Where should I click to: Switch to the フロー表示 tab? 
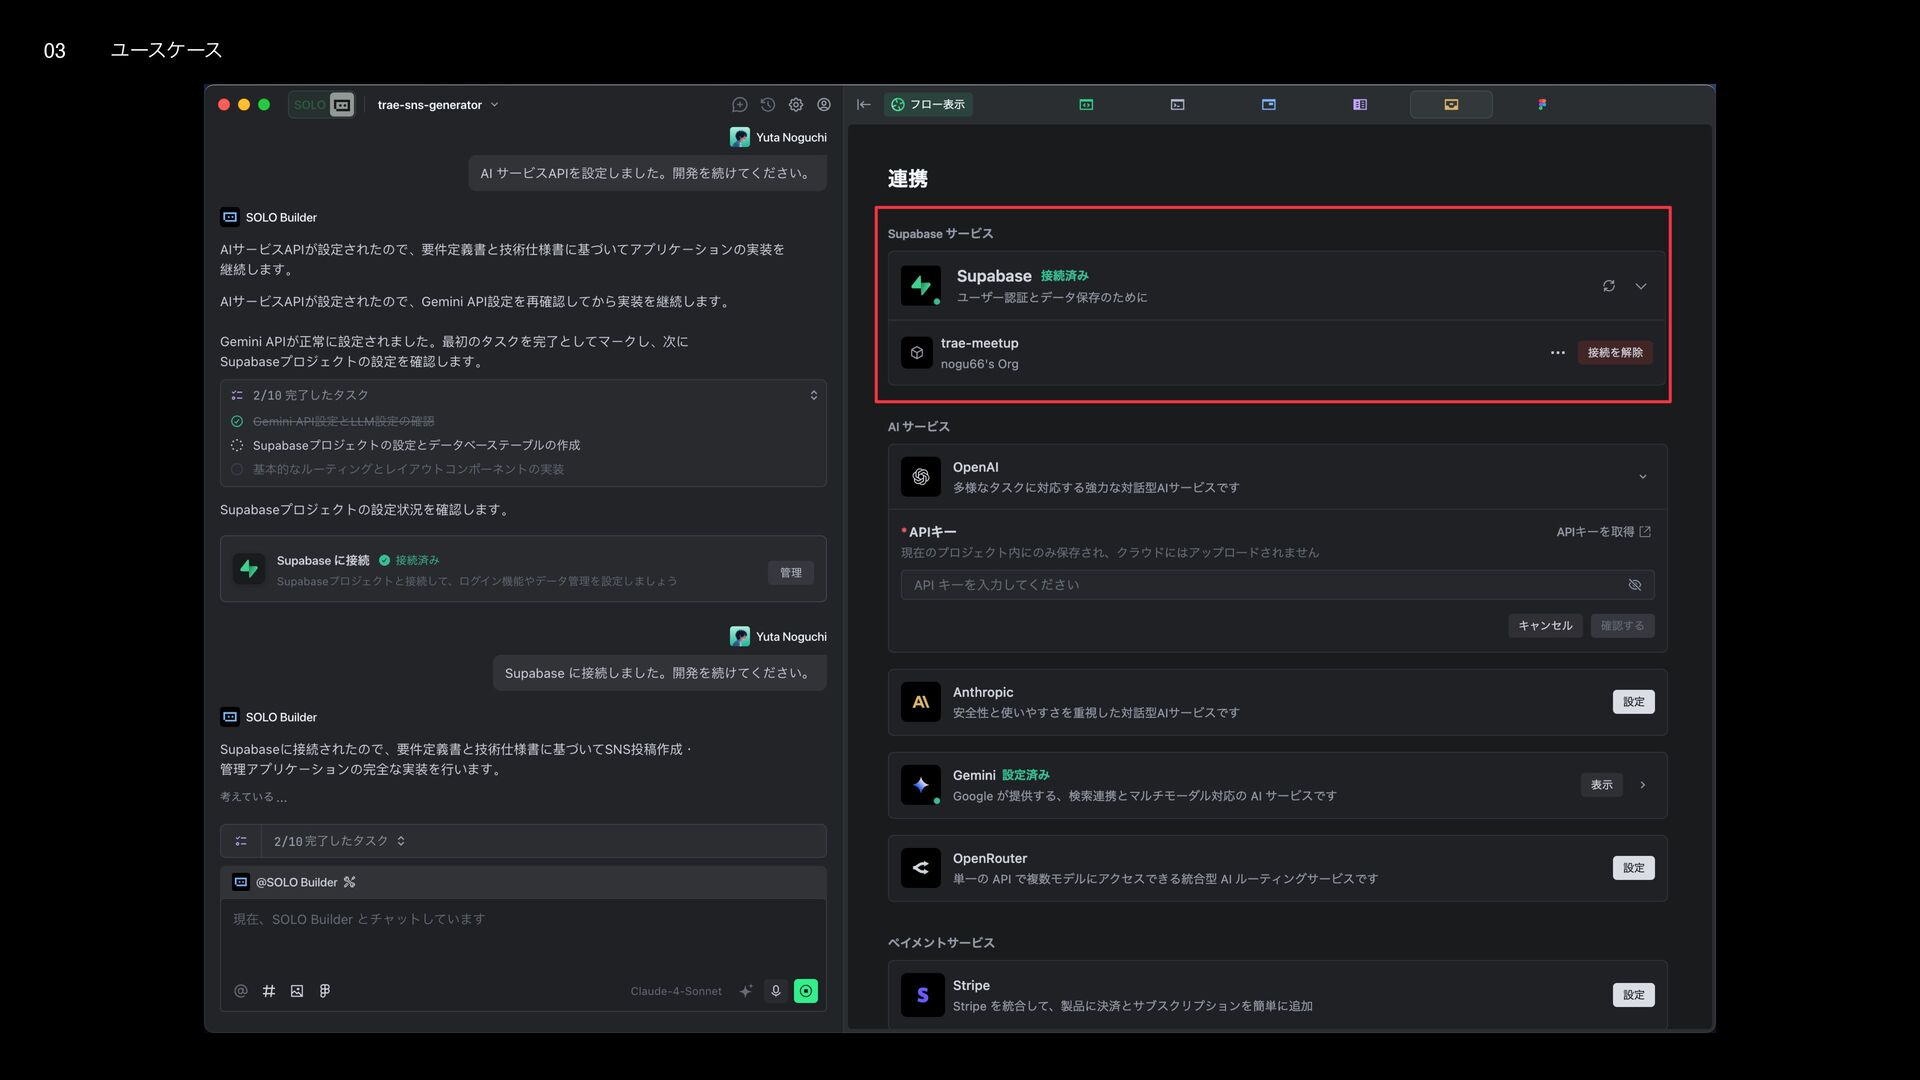[x=927, y=105]
